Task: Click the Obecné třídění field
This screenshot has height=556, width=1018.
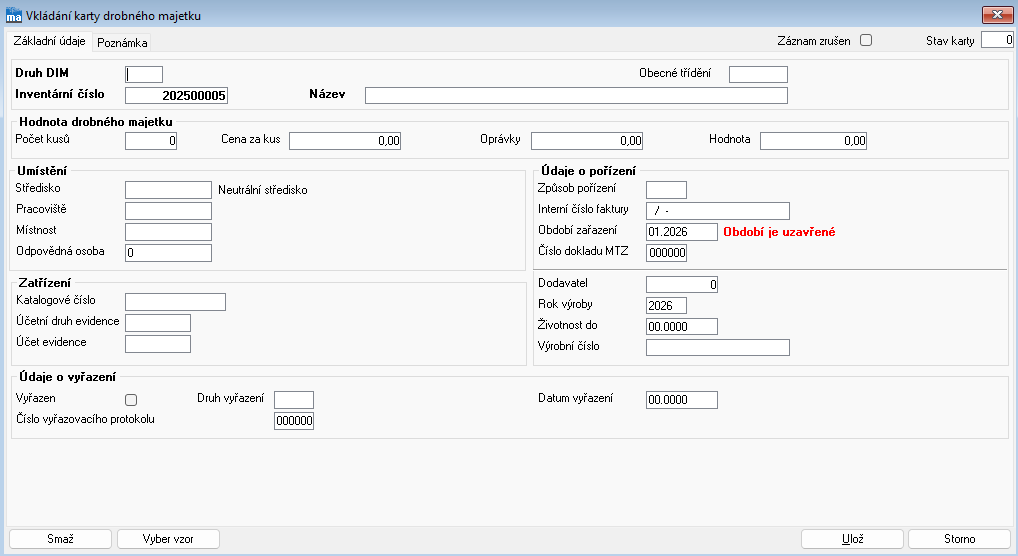Action: point(758,75)
